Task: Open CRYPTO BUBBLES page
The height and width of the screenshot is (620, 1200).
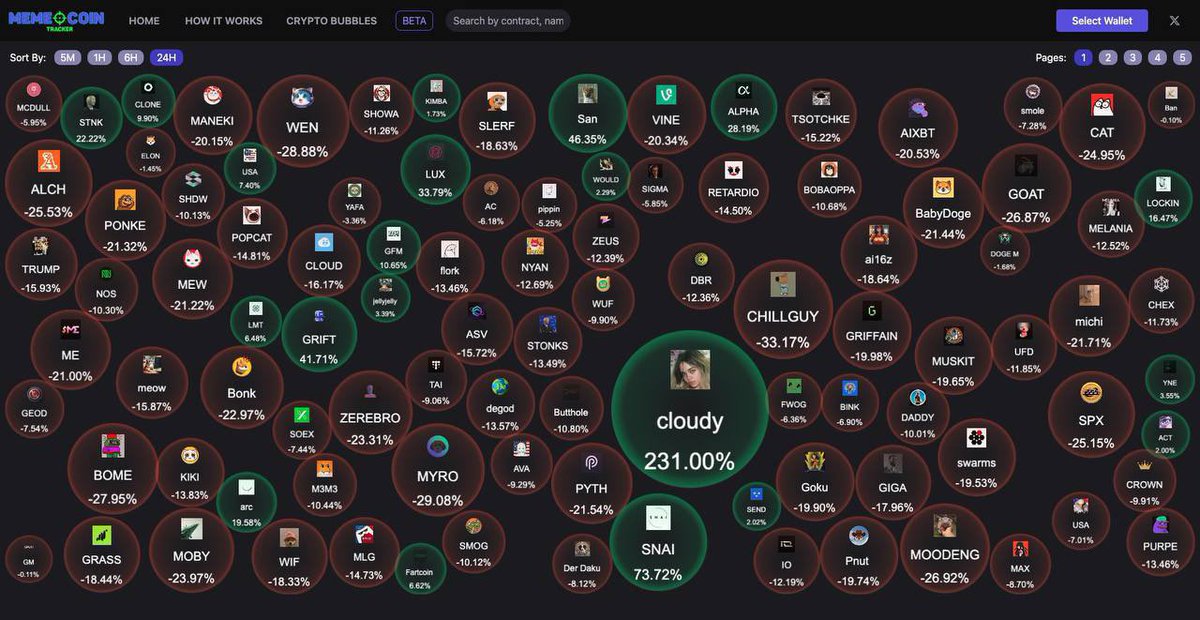Action: coord(332,21)
